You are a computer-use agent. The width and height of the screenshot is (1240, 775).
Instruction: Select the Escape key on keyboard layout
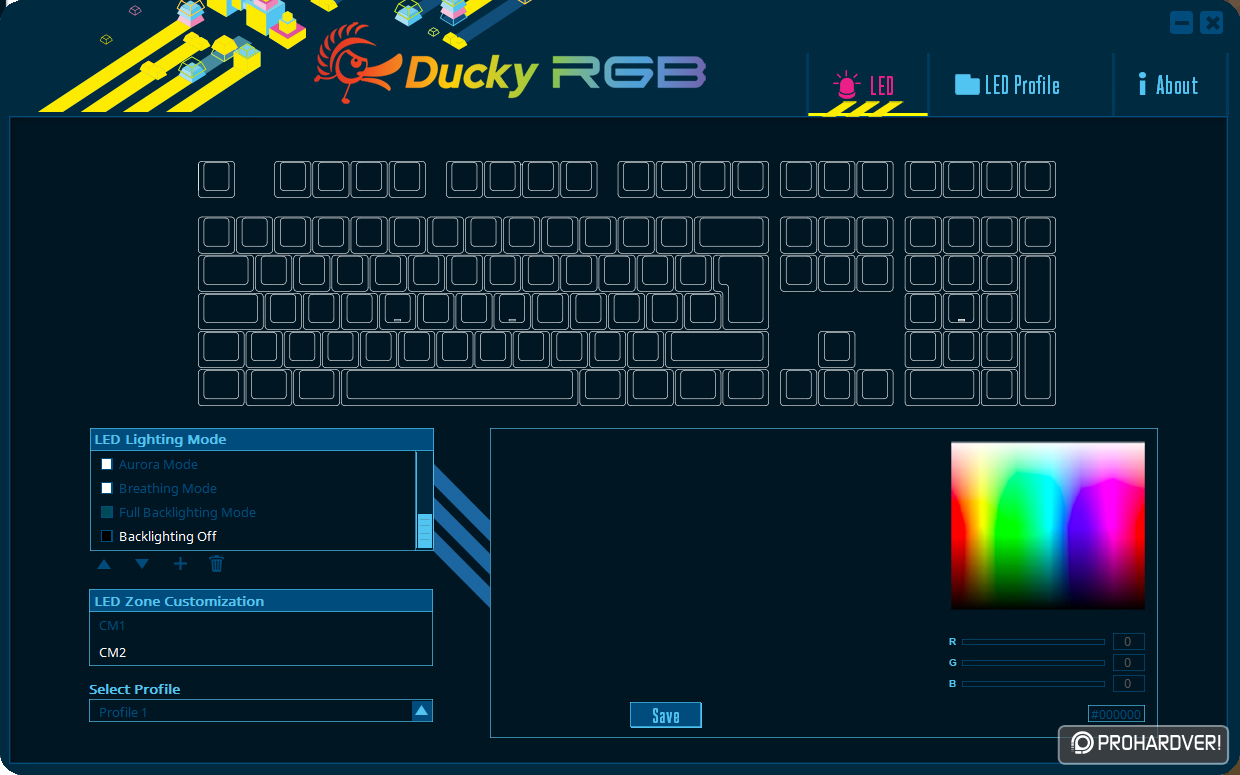[x=216, y=179]
